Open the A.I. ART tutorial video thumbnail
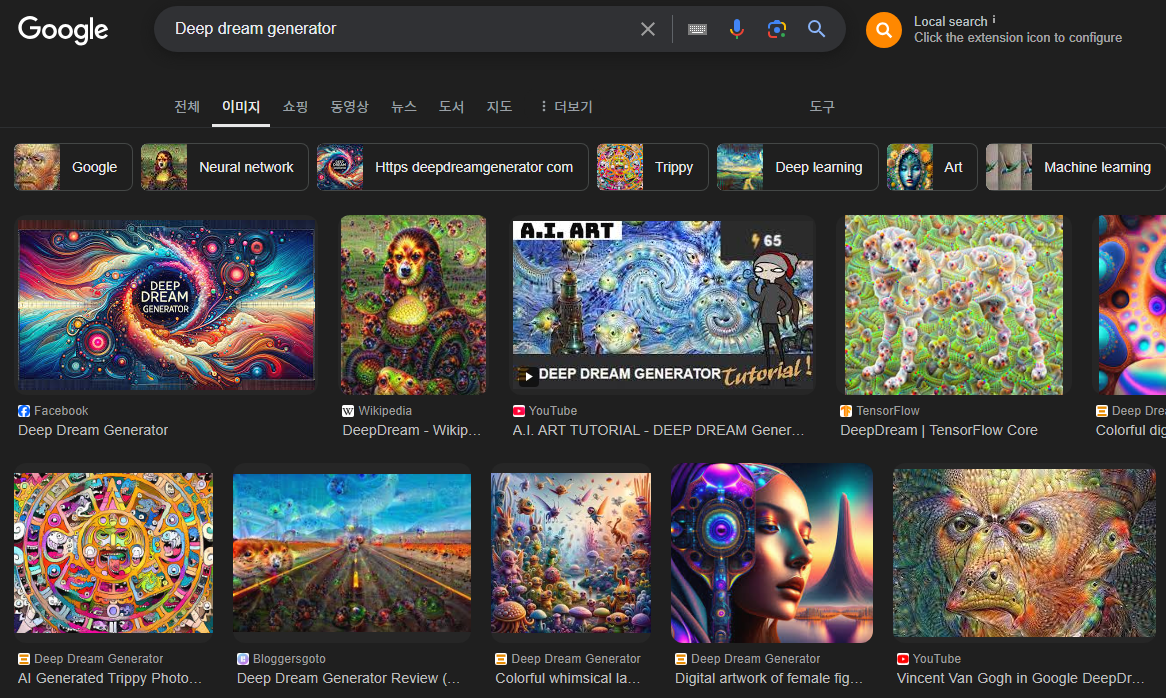Viewport: 1166px width, 698px height. click(x=663, y=305)
